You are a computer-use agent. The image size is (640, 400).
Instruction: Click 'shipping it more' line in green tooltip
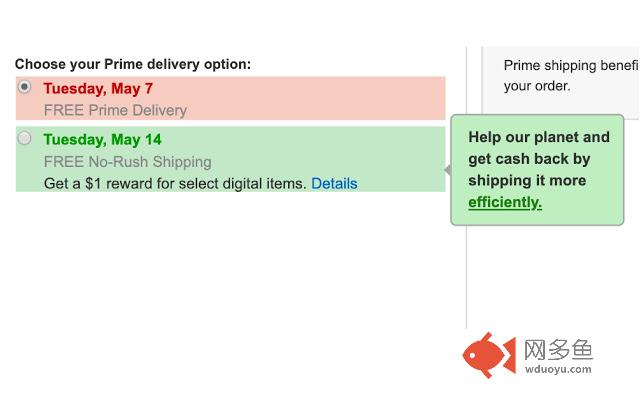527,181
